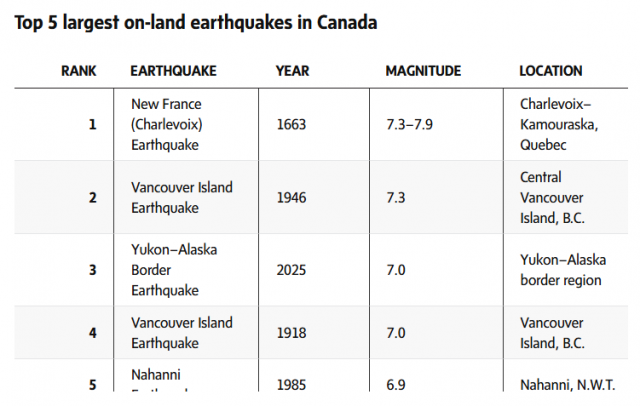Click the Charlevoix–Kamouraska, Quebec location cell
Screen dimensions: 640x406
tap(556, 124)
